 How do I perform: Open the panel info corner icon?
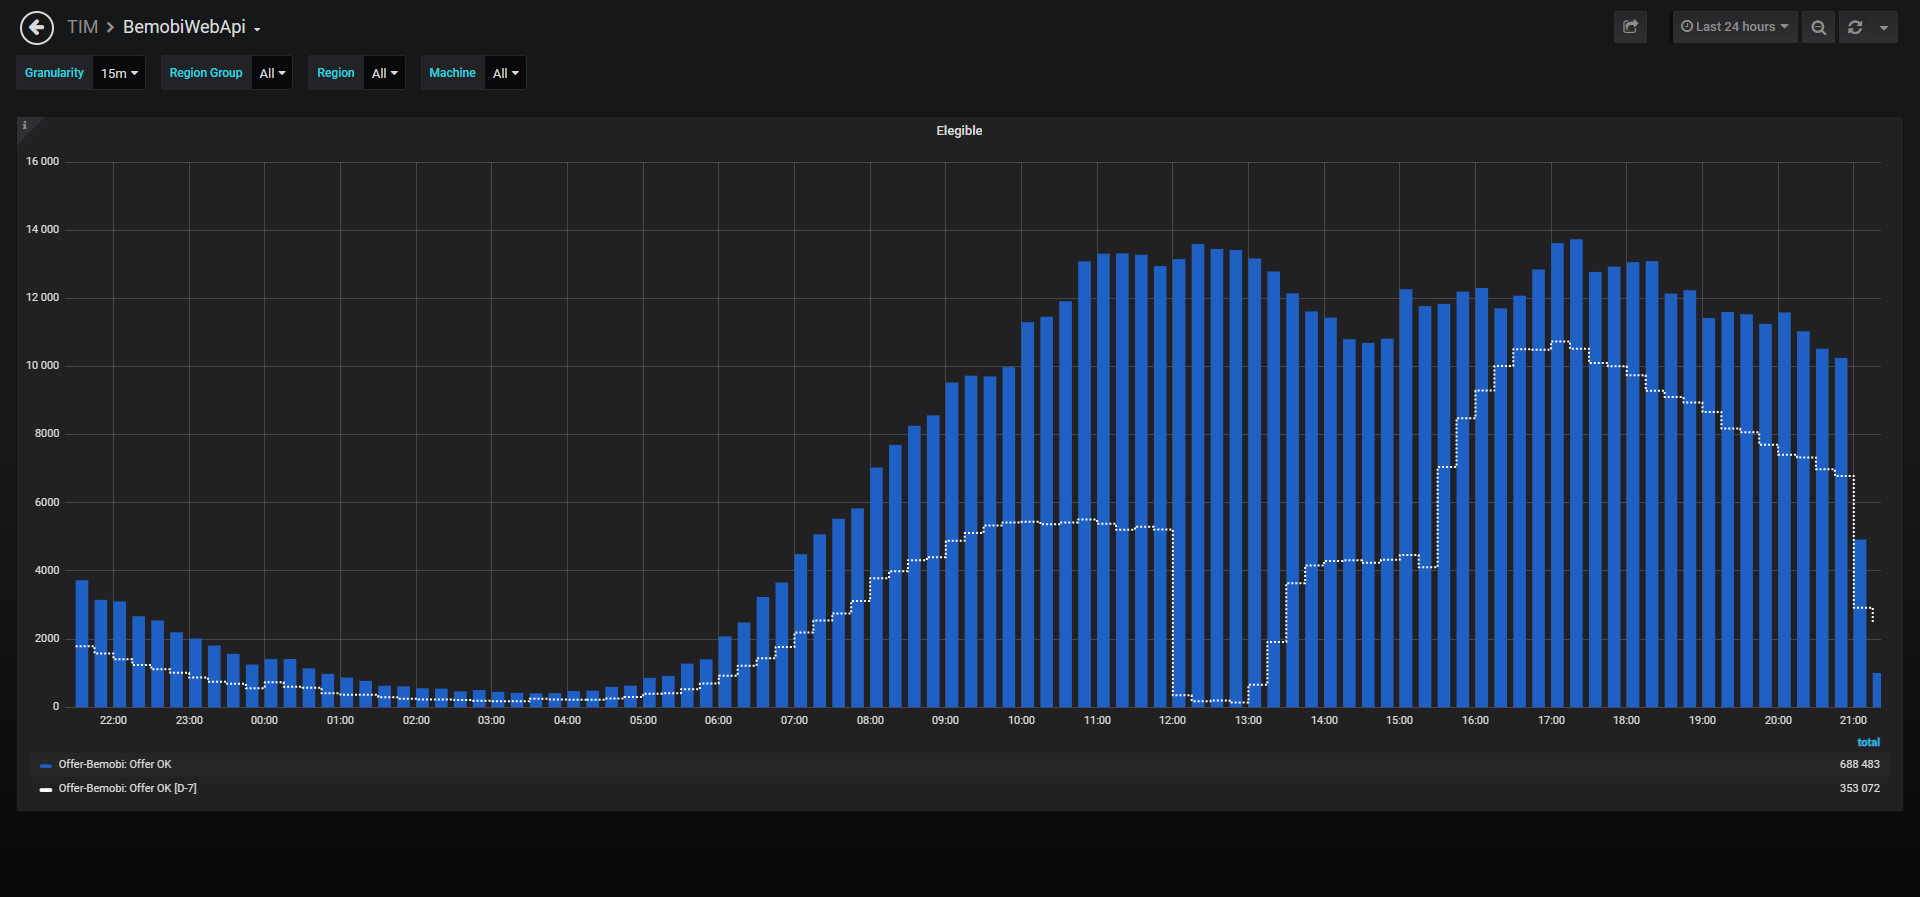click(x=25, y=126)
